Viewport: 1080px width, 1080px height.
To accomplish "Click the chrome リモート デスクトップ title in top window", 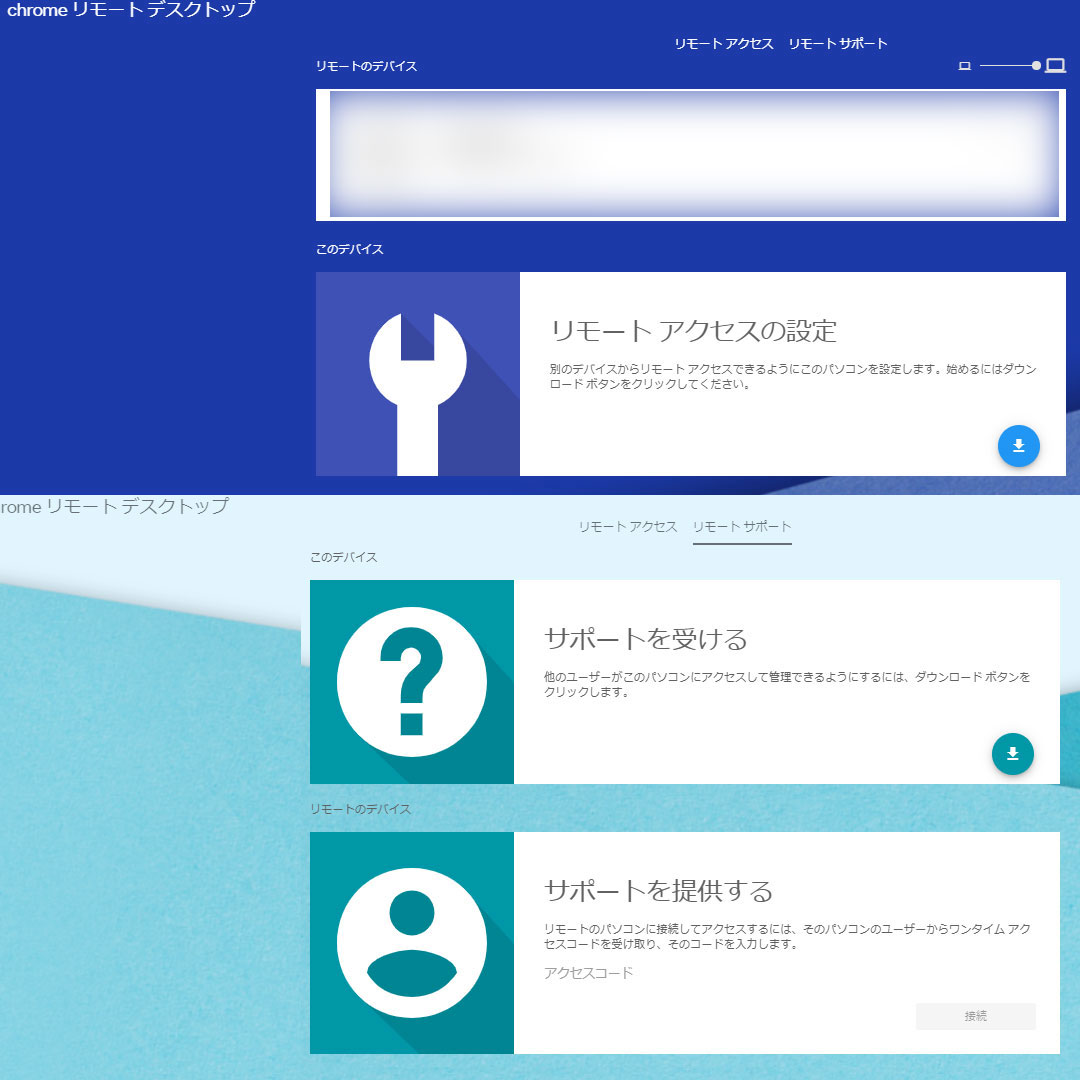I will pyautogui.click(x=130, y=10).
